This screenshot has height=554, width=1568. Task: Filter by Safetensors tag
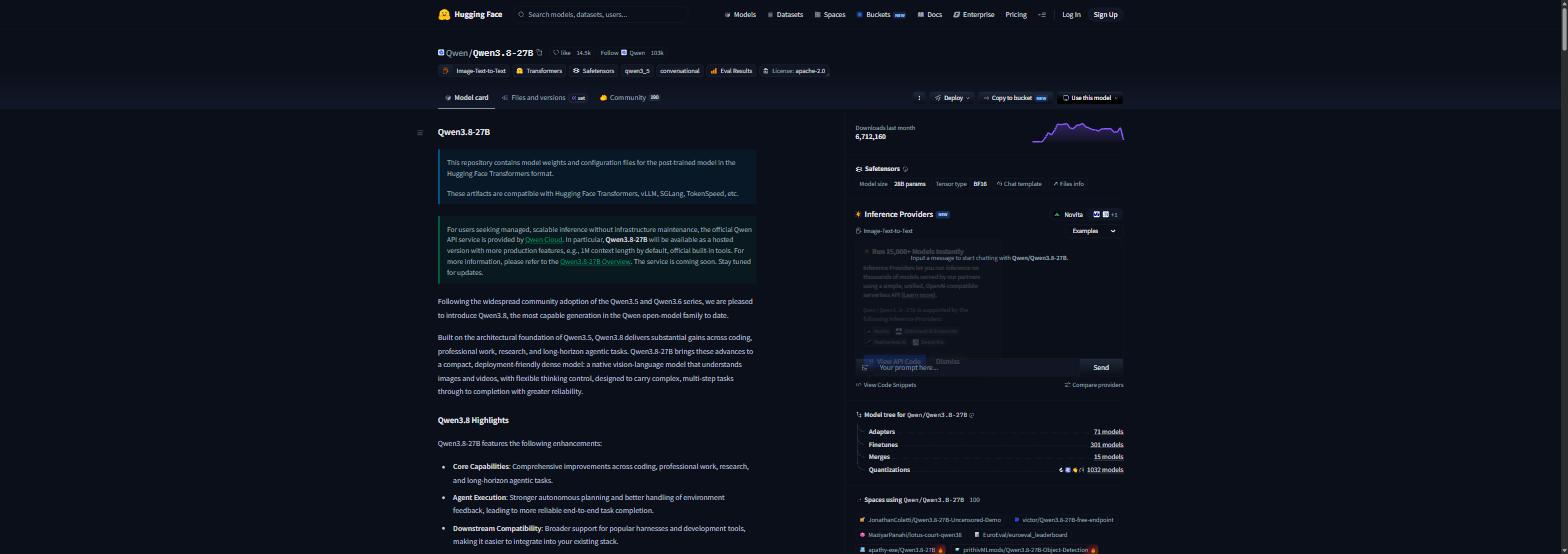coord(593,71)
